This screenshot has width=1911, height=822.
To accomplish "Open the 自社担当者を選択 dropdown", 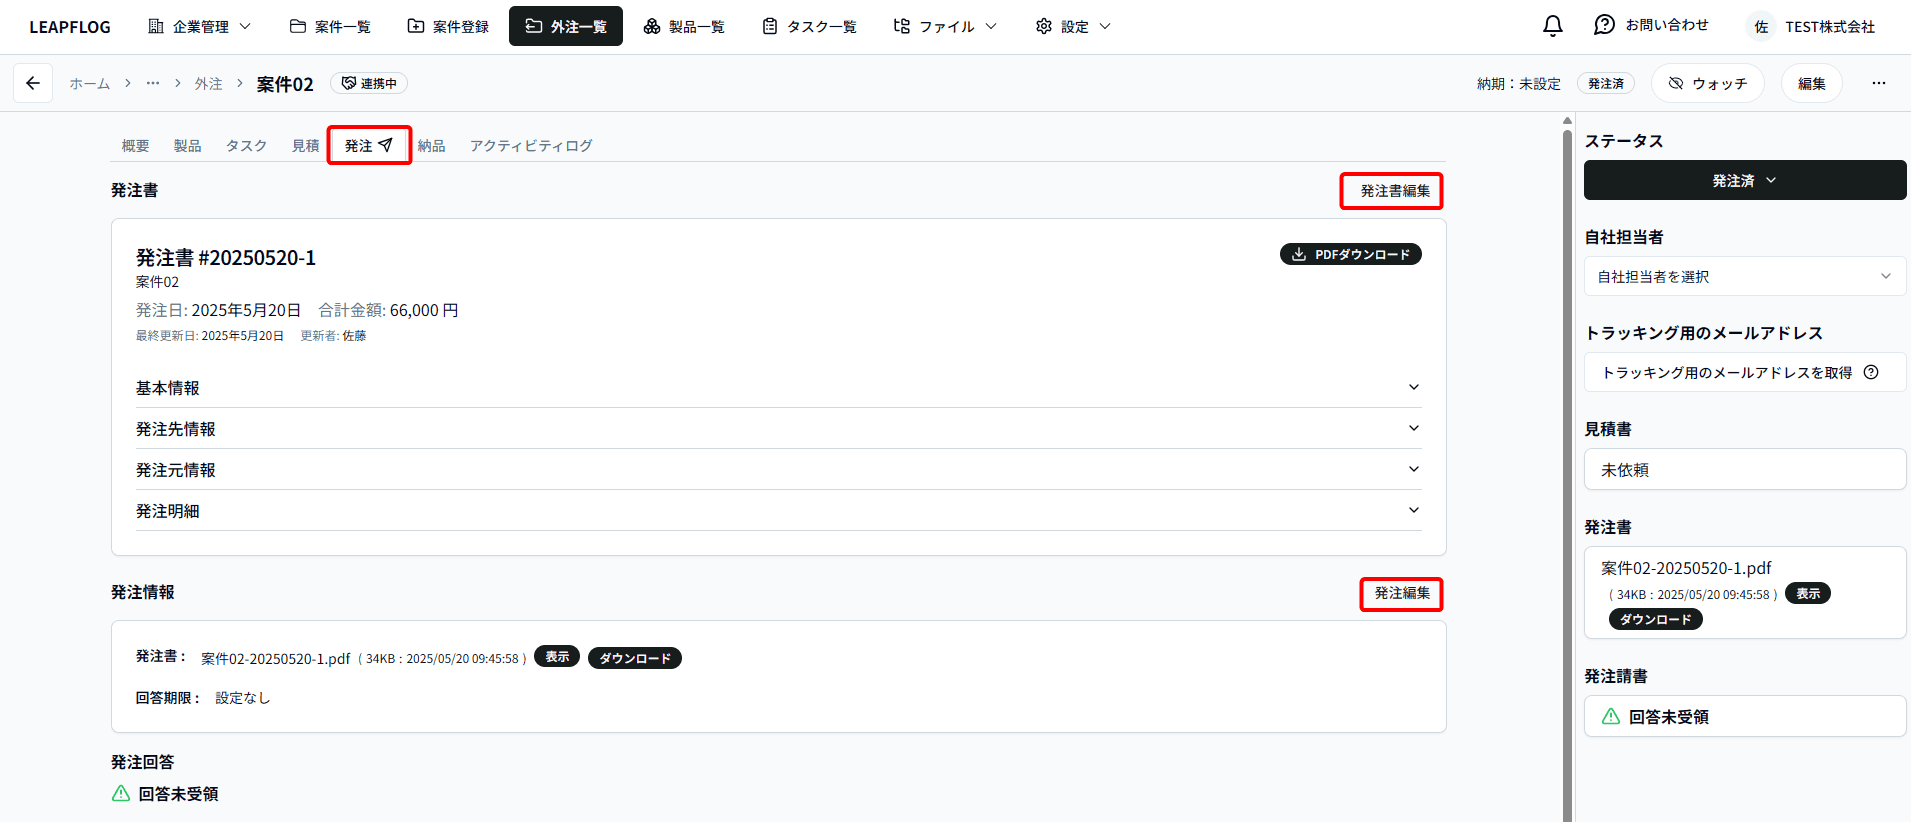I will (x=1744, y=277).
